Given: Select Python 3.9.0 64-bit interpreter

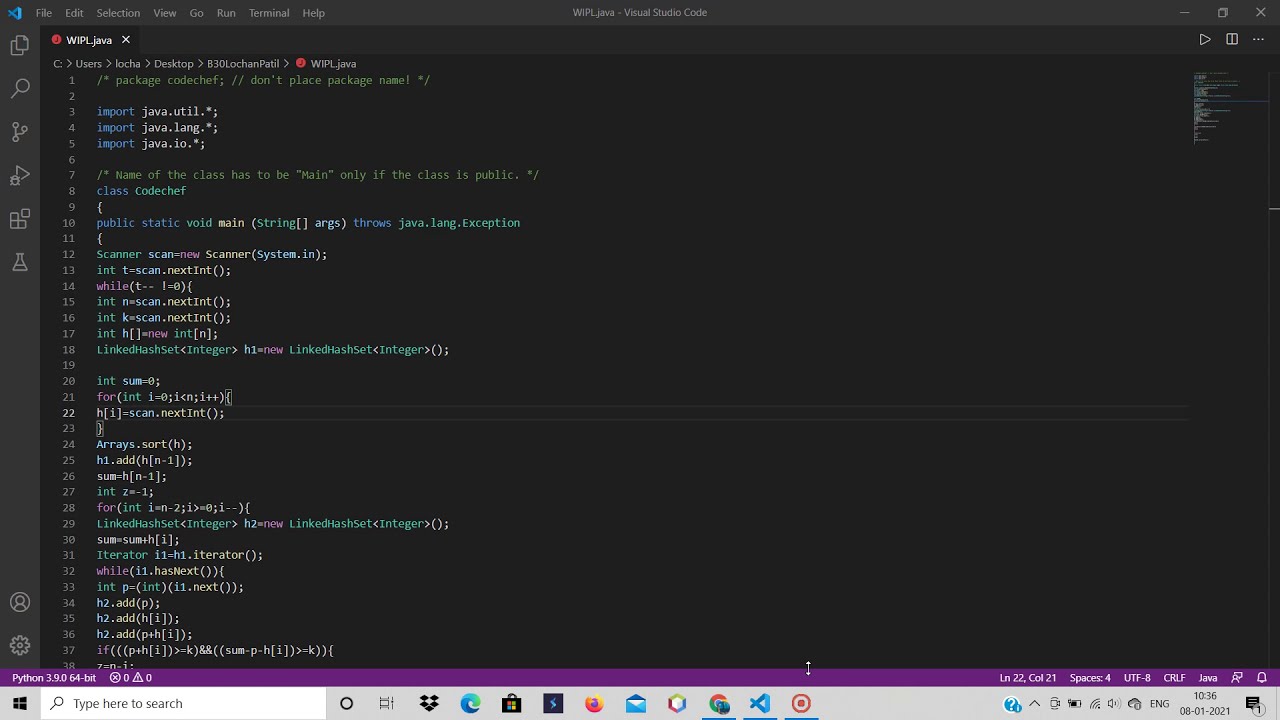Looking at the screenshot, I should pos(54,678).
